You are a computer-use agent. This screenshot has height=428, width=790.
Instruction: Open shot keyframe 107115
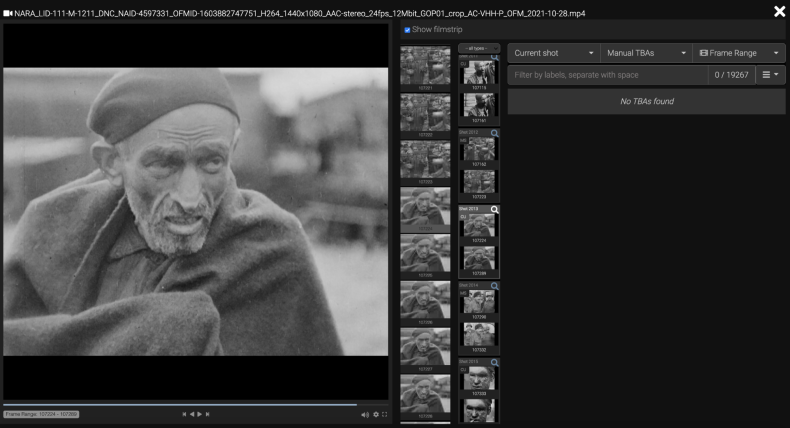(x=479, y=73)
